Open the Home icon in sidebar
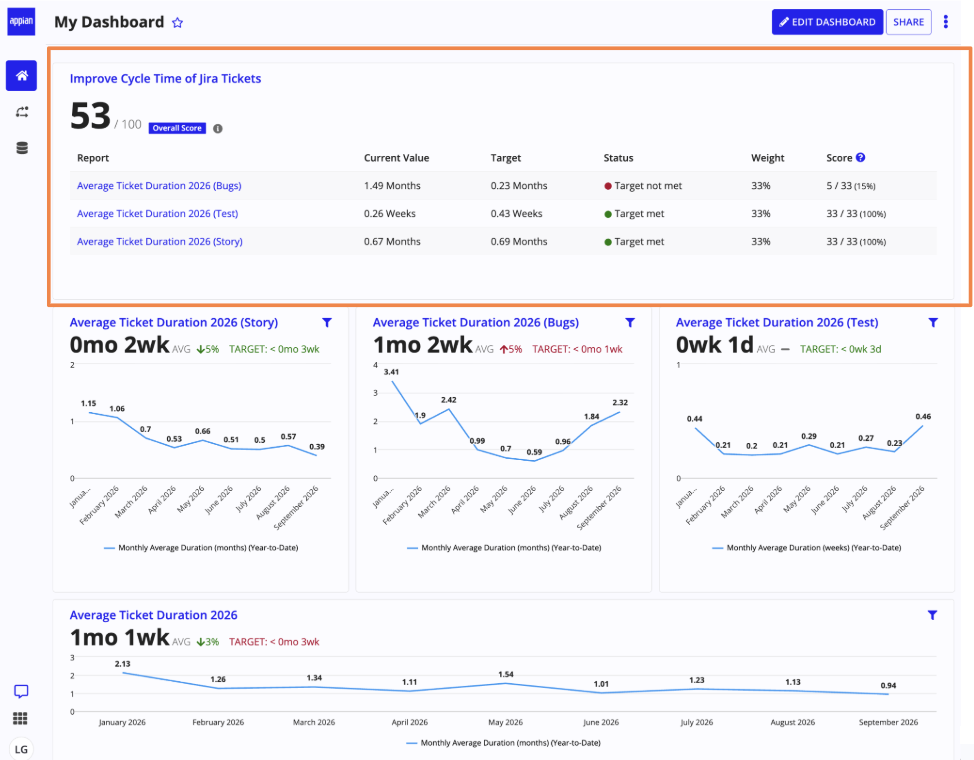974x760 pixels. click(x=22, y=76)
